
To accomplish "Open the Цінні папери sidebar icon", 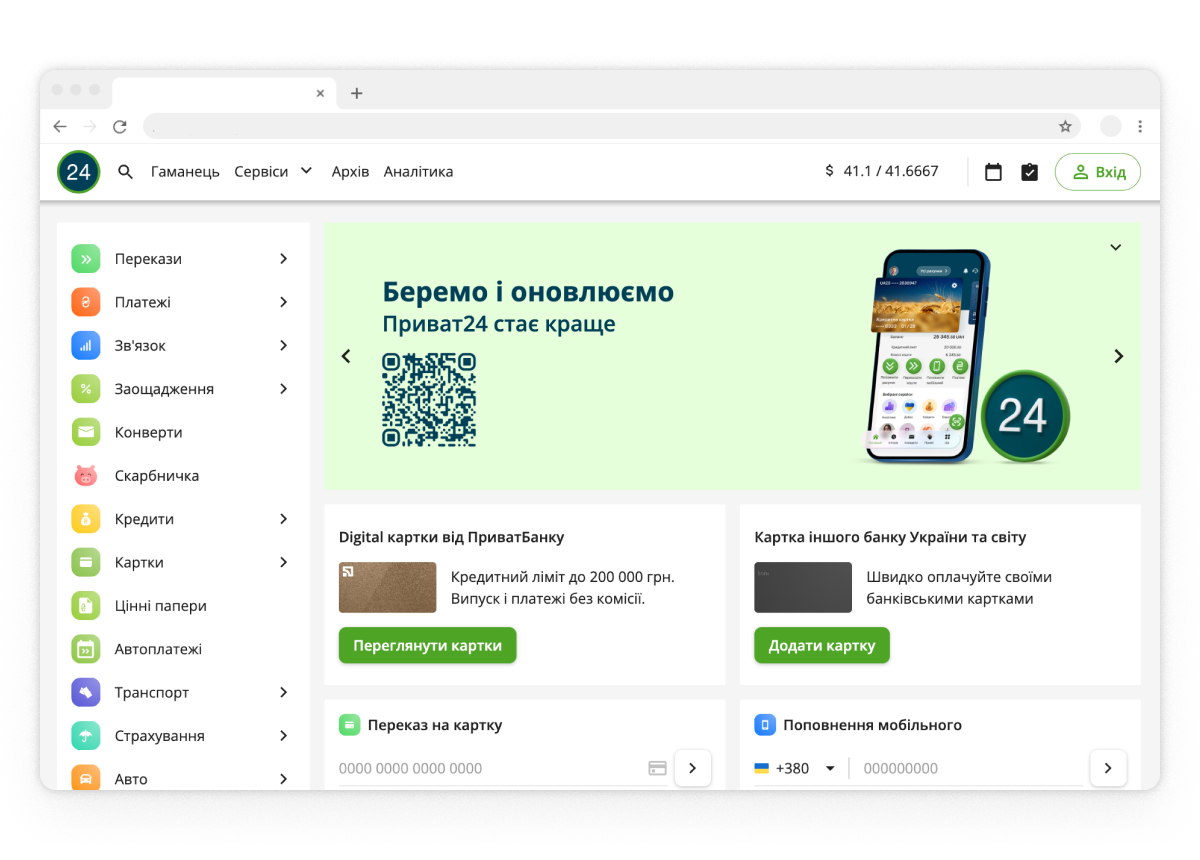I will coord(86,606).
